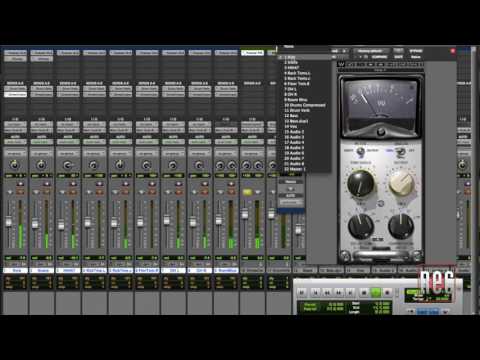Toggle solo on the Kick track
The width and height of the screenshot is (480, 360).
click(10, 192)
